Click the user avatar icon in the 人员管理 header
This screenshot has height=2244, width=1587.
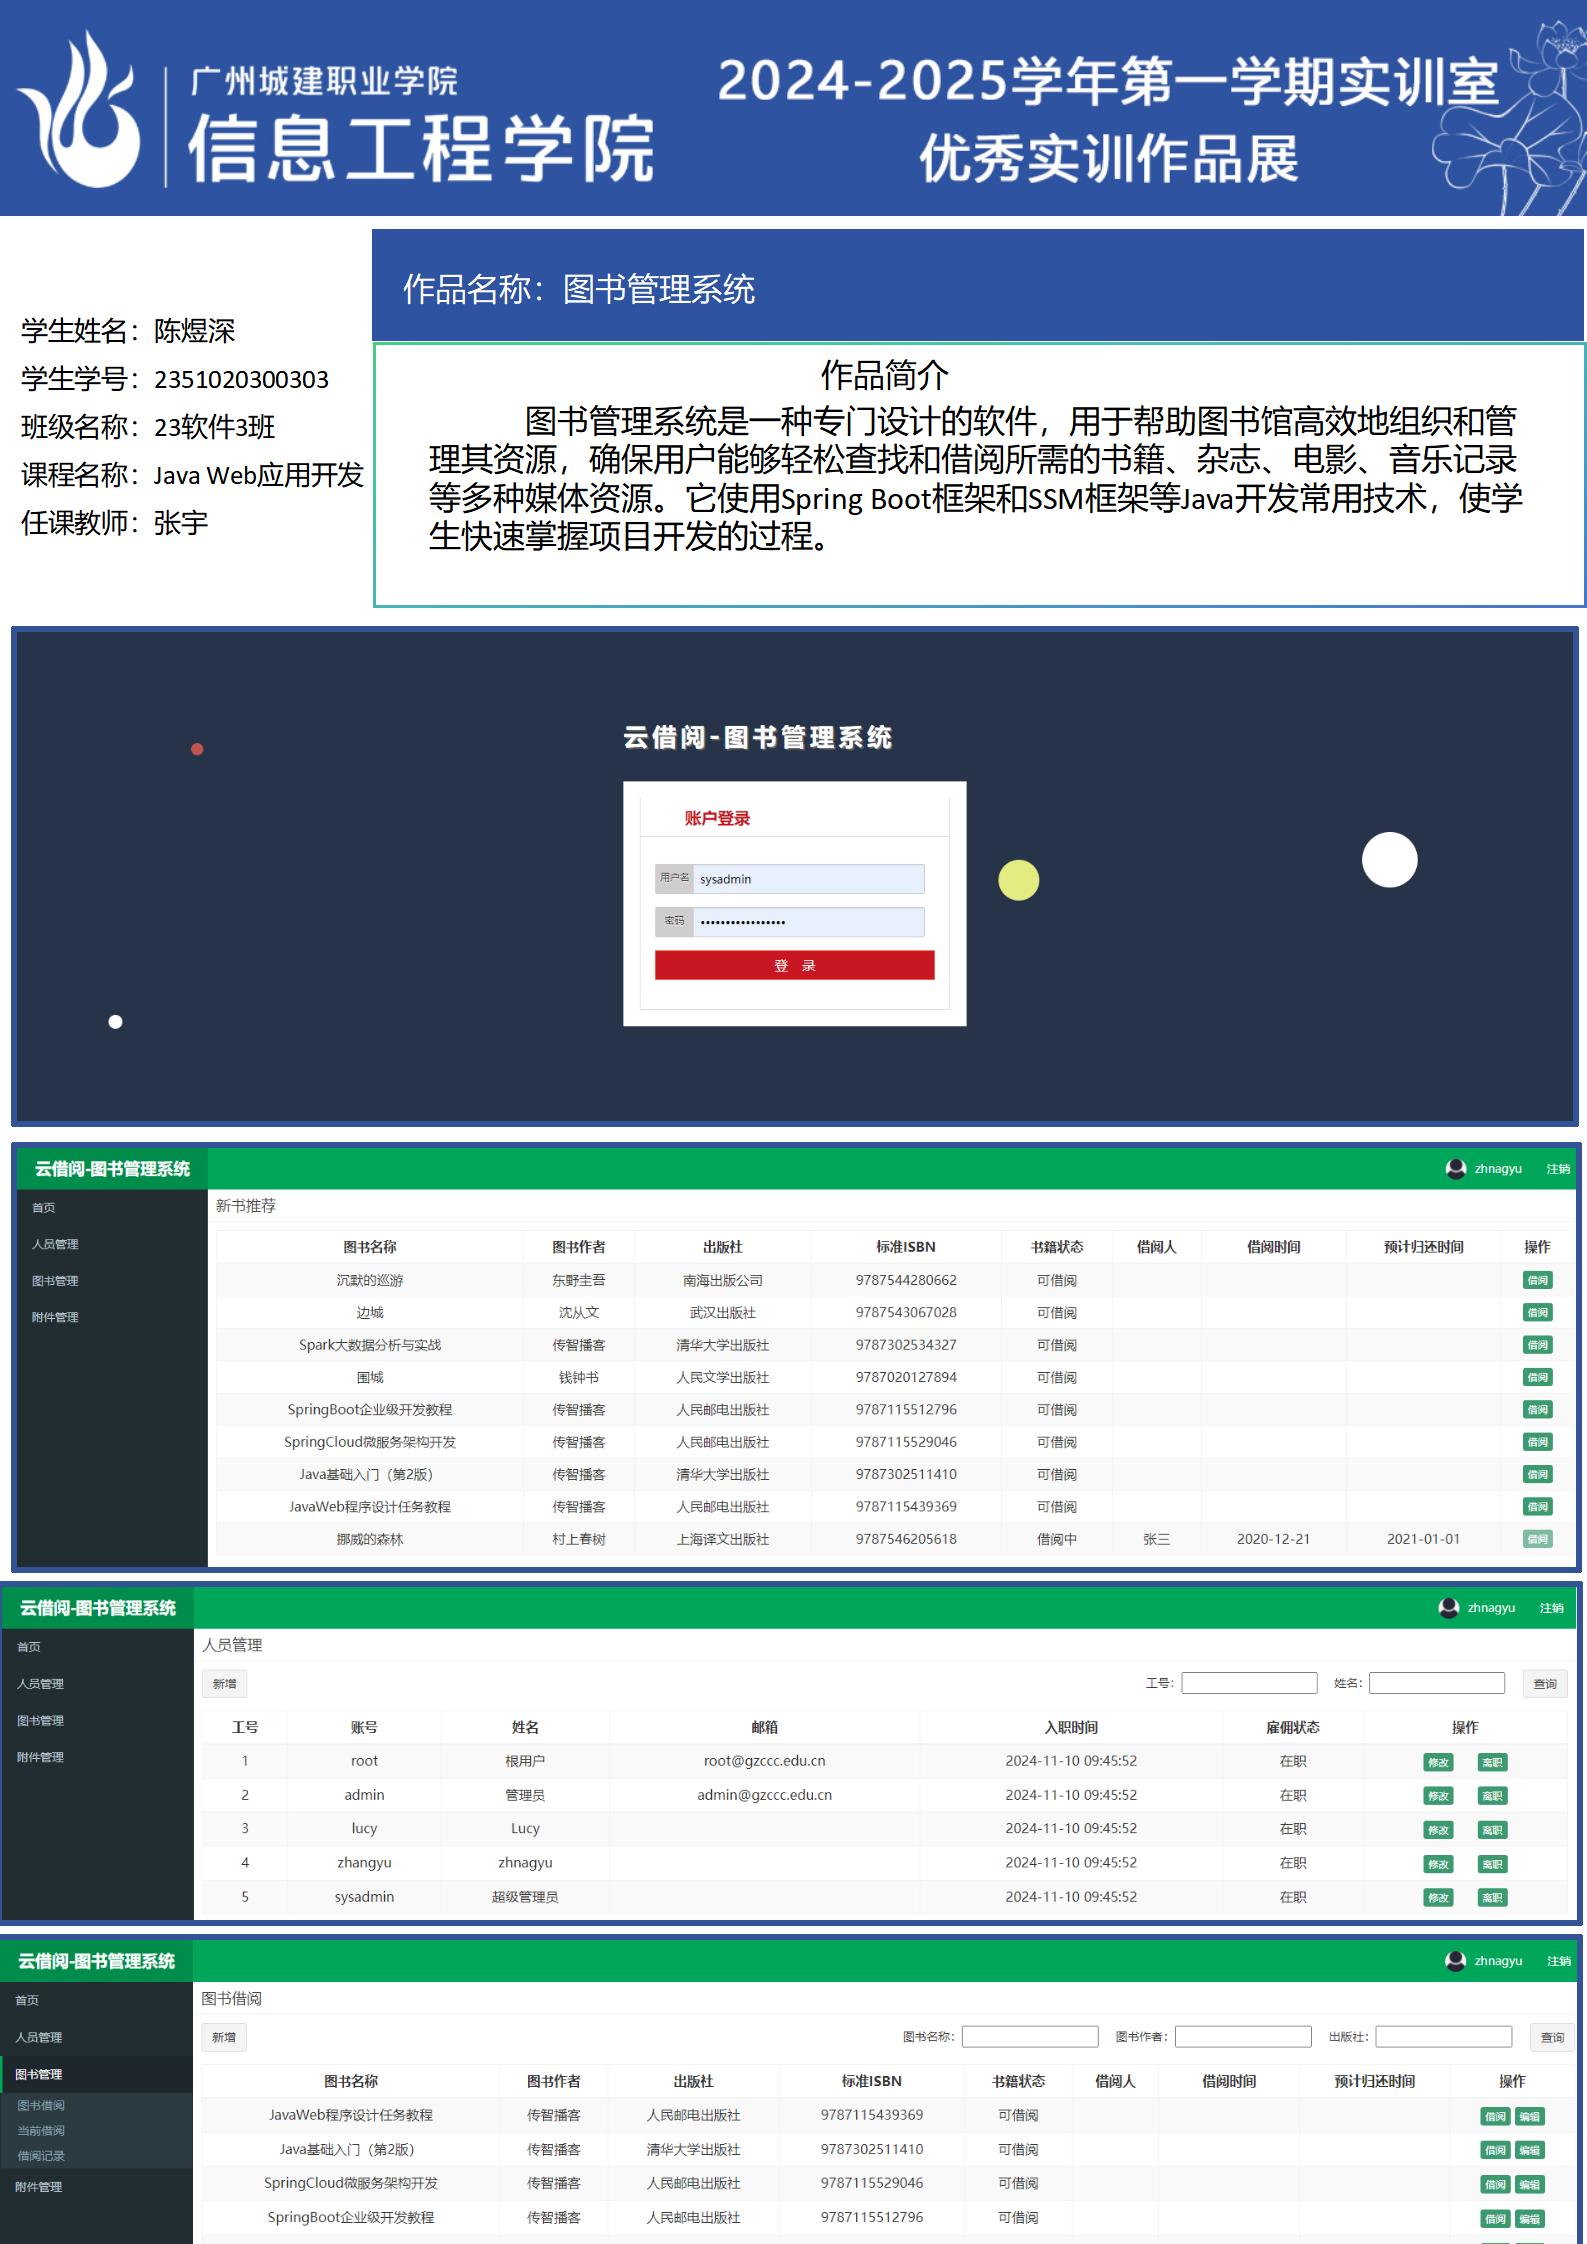tap(1448, 1607)
